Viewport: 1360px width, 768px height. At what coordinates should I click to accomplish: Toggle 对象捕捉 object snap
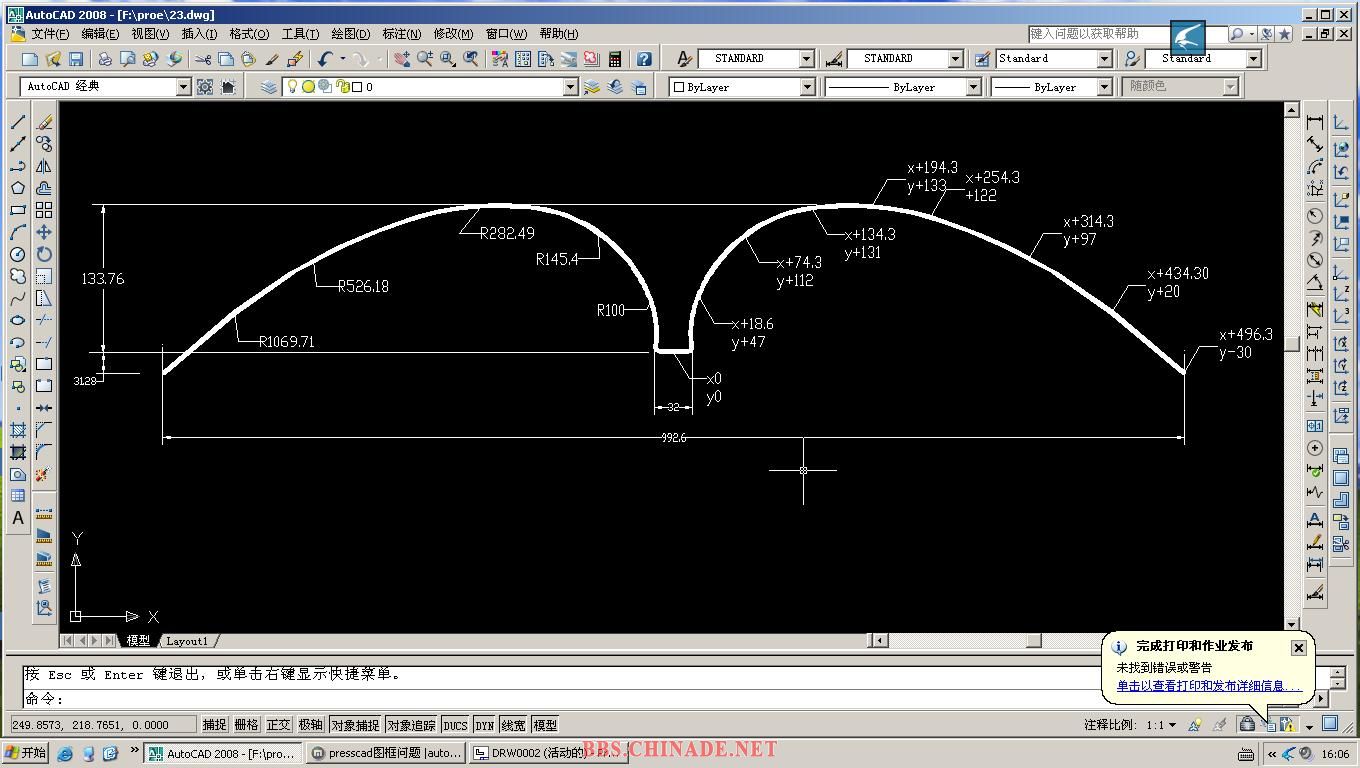point(355,725)
